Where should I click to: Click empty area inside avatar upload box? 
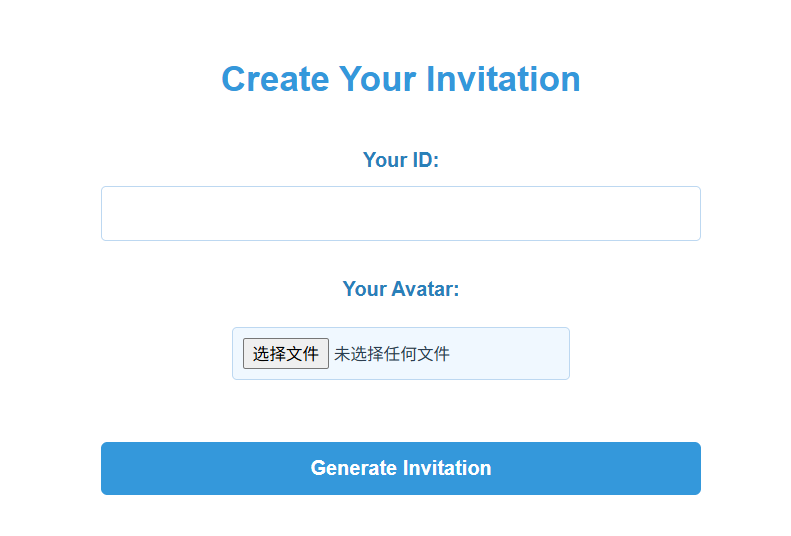(x=510, y=353)
